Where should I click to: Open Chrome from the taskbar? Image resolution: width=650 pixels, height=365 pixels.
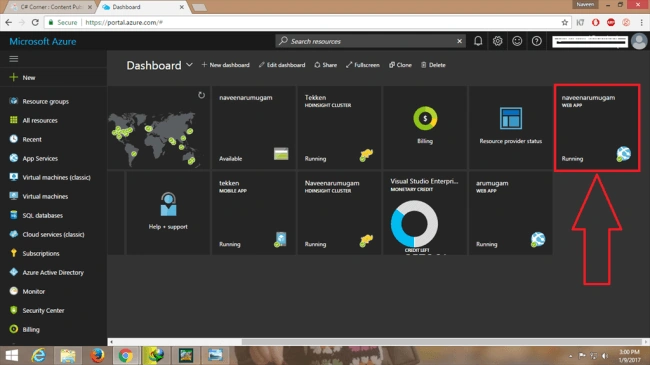pyautogui.click(x=126, y=355)
